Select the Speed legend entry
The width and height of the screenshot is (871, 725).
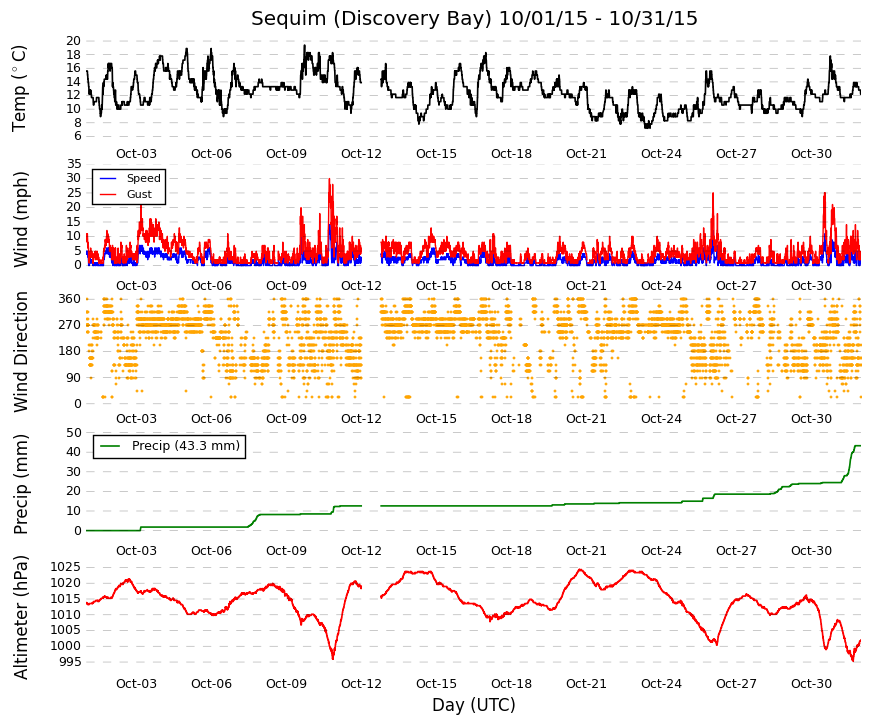point(130,178)
